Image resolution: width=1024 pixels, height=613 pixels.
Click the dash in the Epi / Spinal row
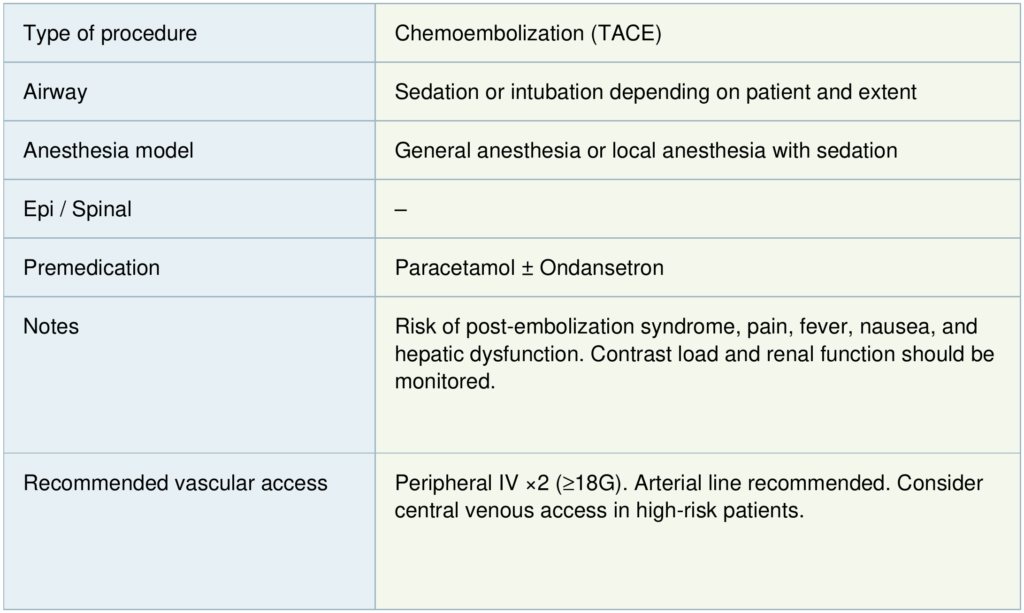401,210
